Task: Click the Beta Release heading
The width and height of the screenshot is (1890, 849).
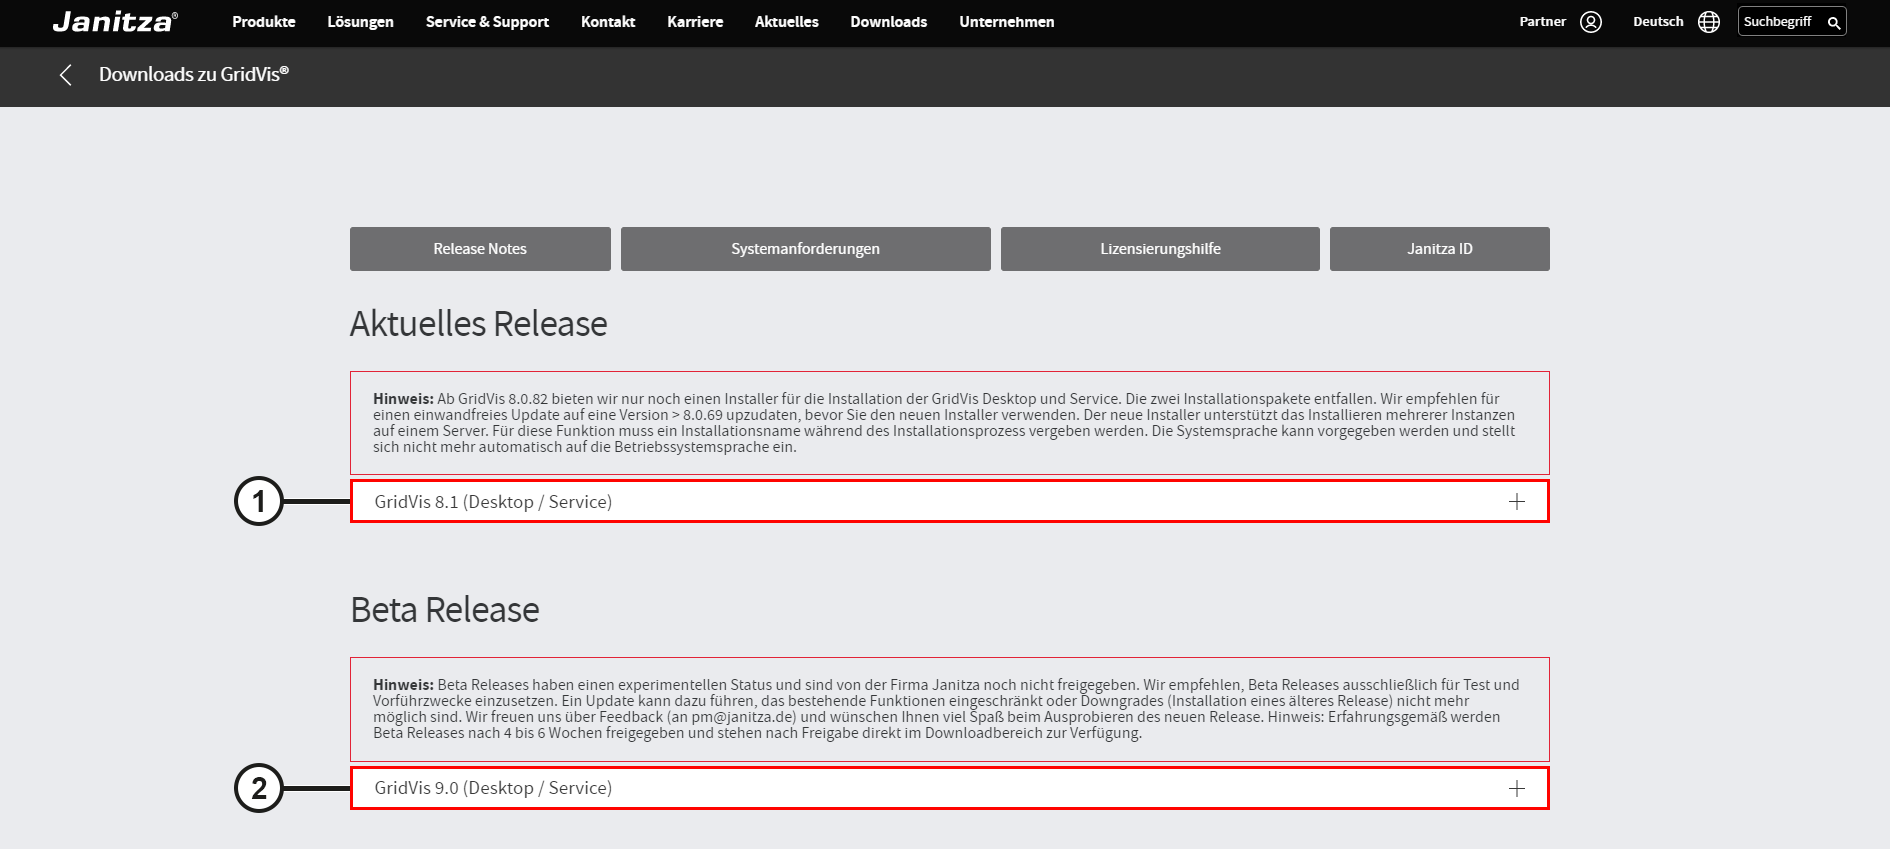Action: pyautogui.click(x=445, y=610)
